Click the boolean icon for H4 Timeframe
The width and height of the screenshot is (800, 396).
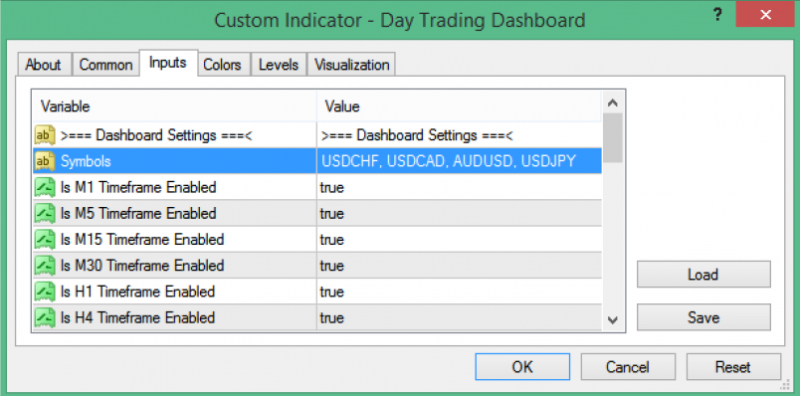click(x=45, y=317)
